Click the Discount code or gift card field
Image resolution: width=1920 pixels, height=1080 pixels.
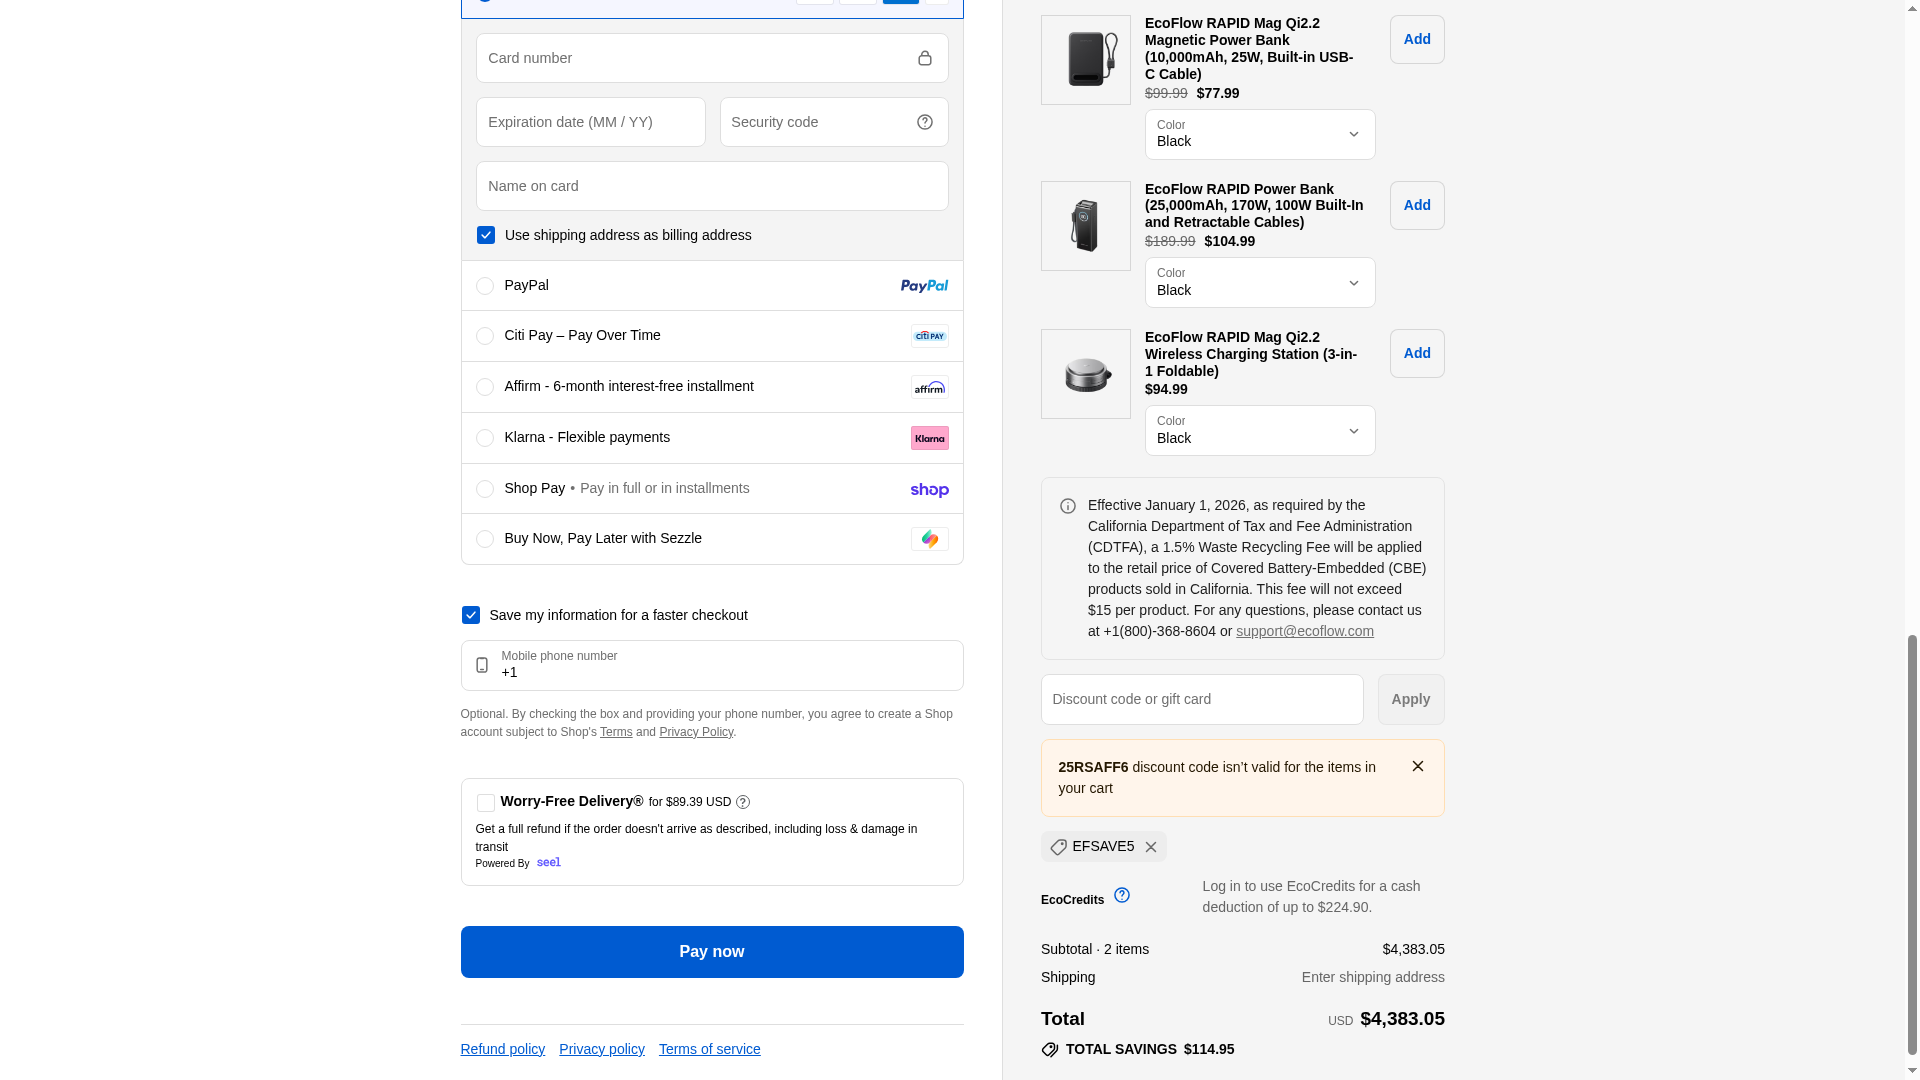click(1201, 699)
